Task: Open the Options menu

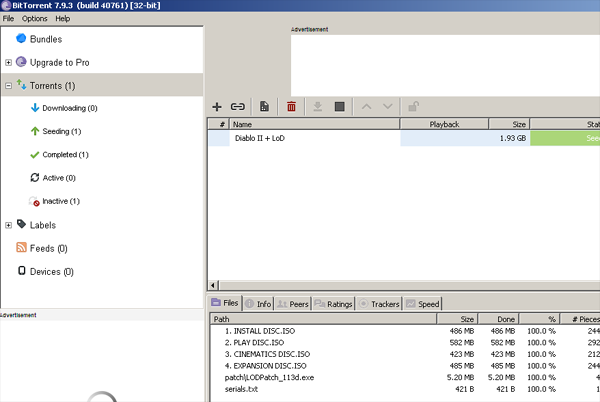Action: (x=34, y=18)
